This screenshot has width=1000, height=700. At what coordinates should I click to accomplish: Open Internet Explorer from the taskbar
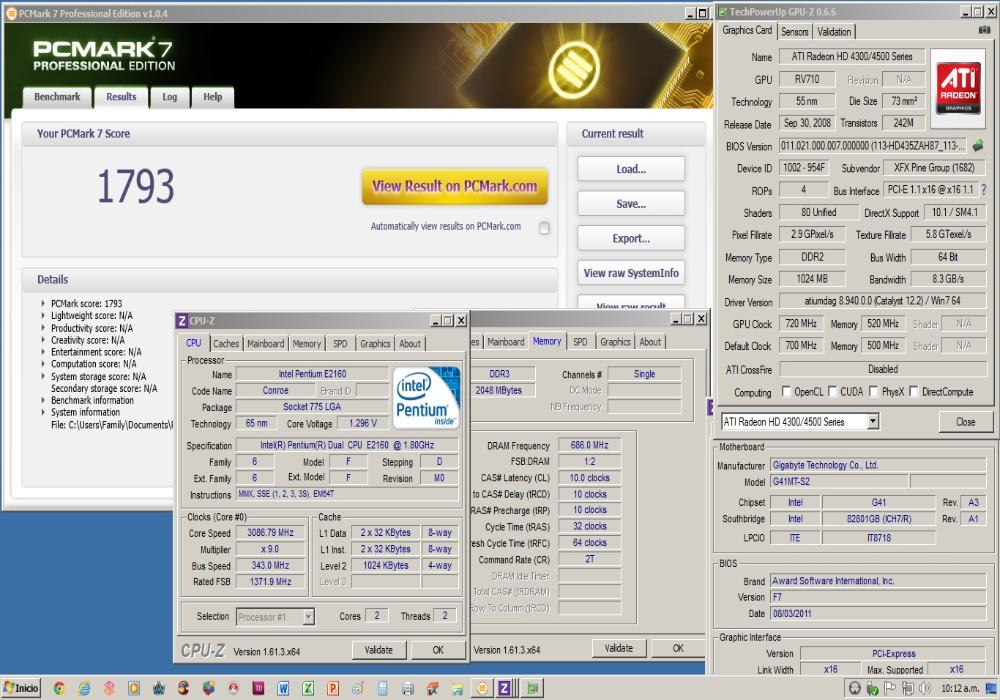[x=84, y=688]
